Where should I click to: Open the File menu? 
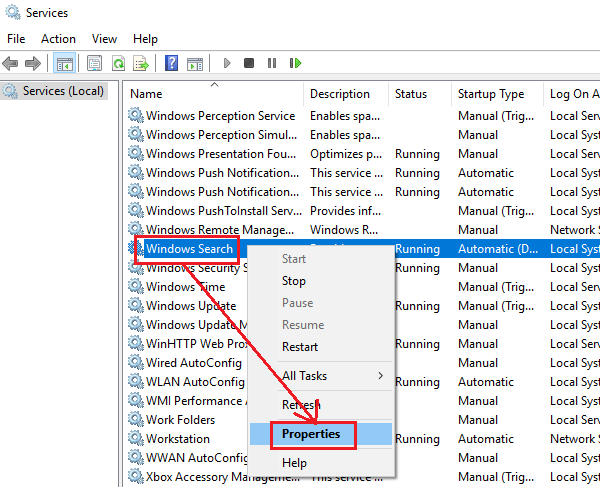(16, 39)
